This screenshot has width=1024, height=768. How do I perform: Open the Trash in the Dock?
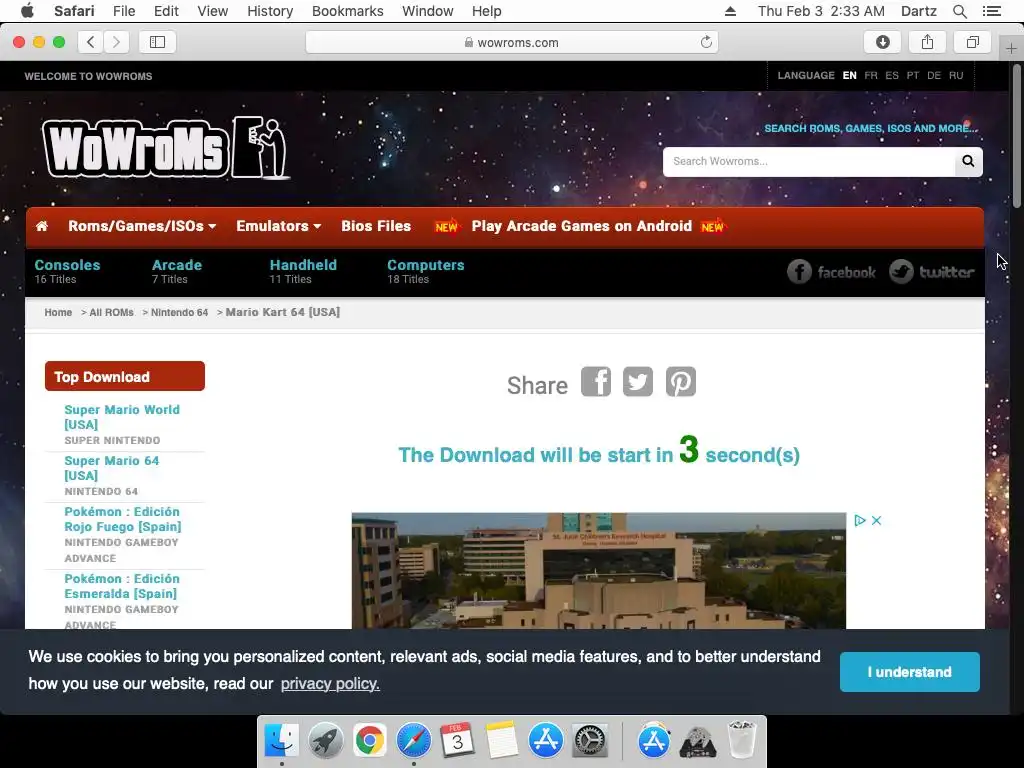742,739
